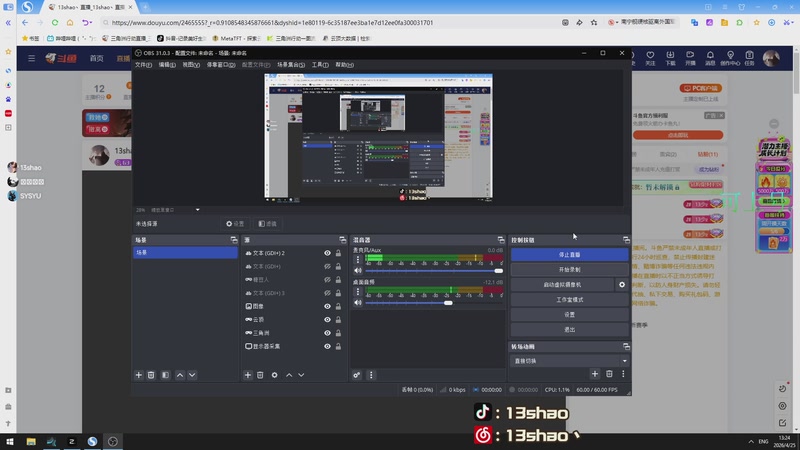Open the desktop audio channel three-dot menu
This screenshot has width=800, height=450.
coord(358,291)
